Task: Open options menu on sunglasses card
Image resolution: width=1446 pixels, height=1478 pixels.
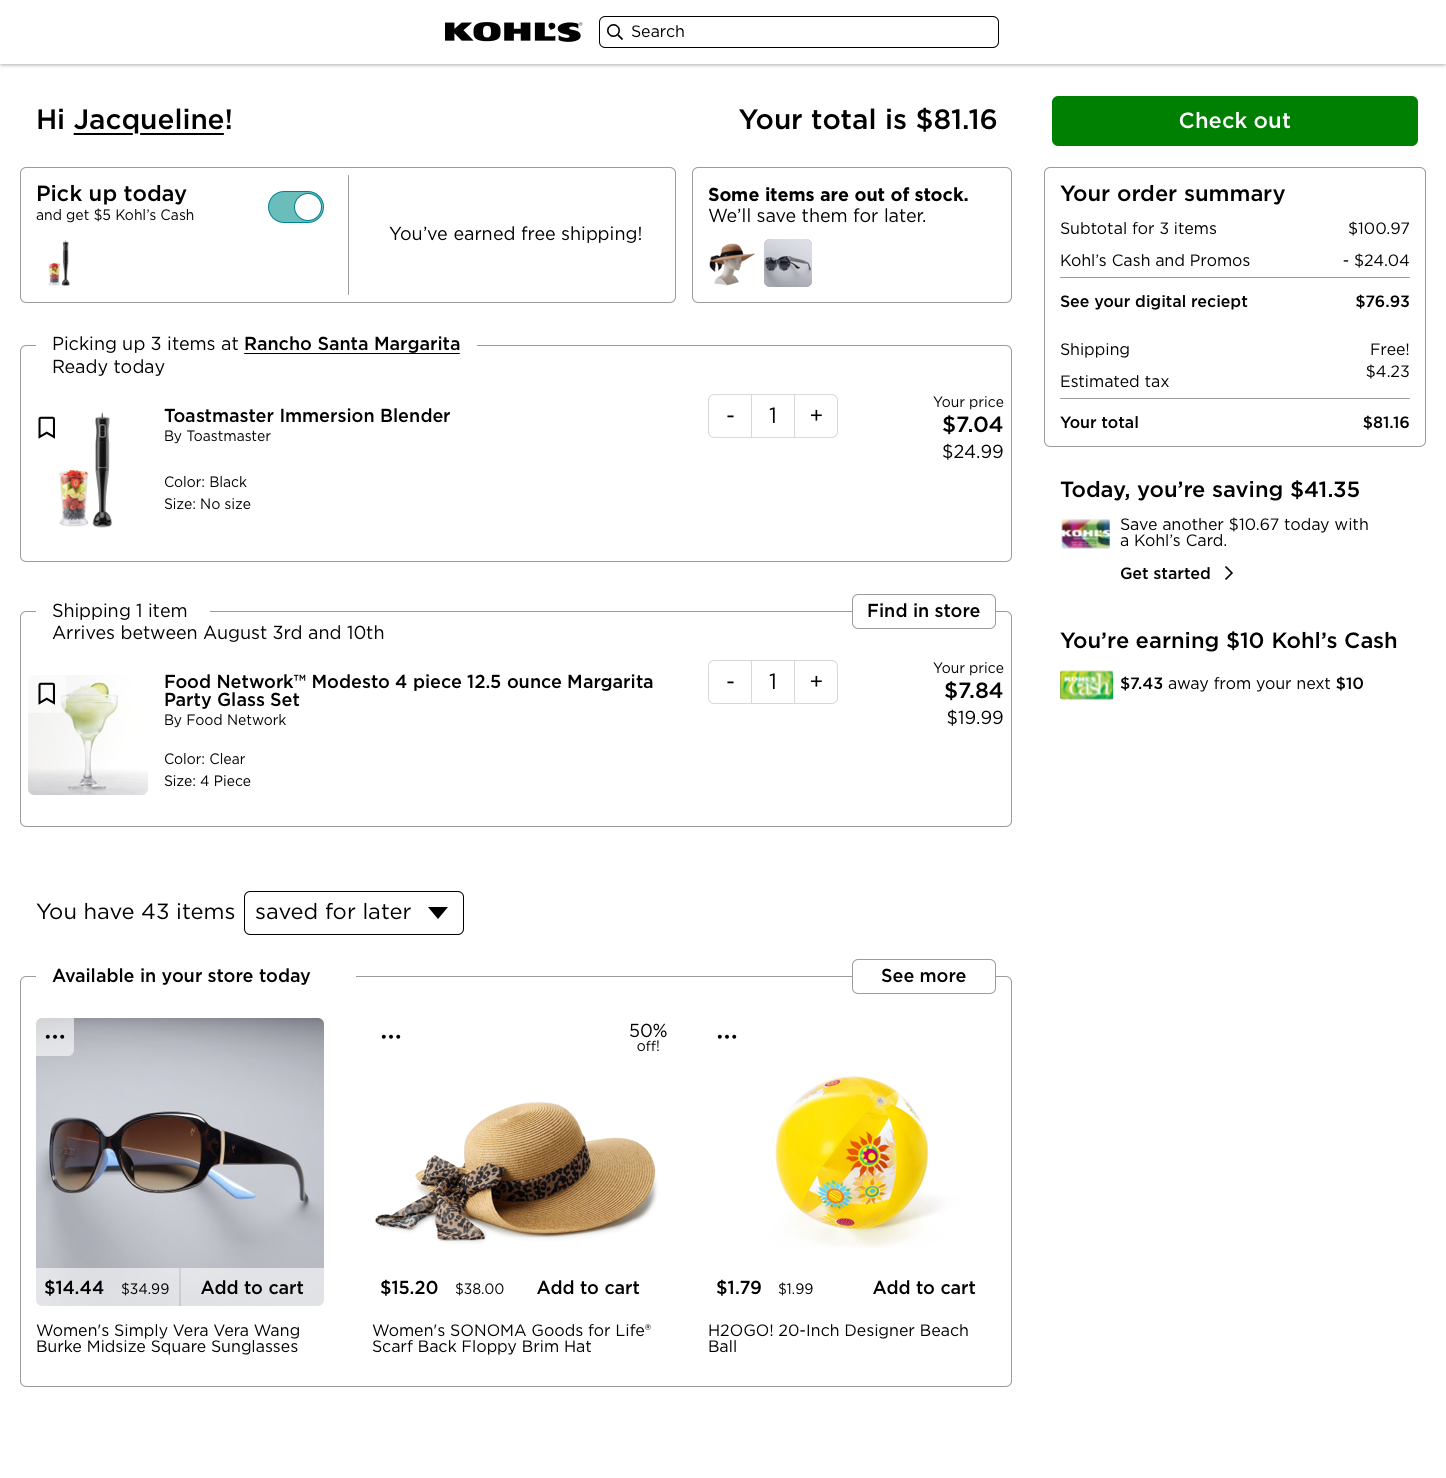Action: [x=55, y=1037]
